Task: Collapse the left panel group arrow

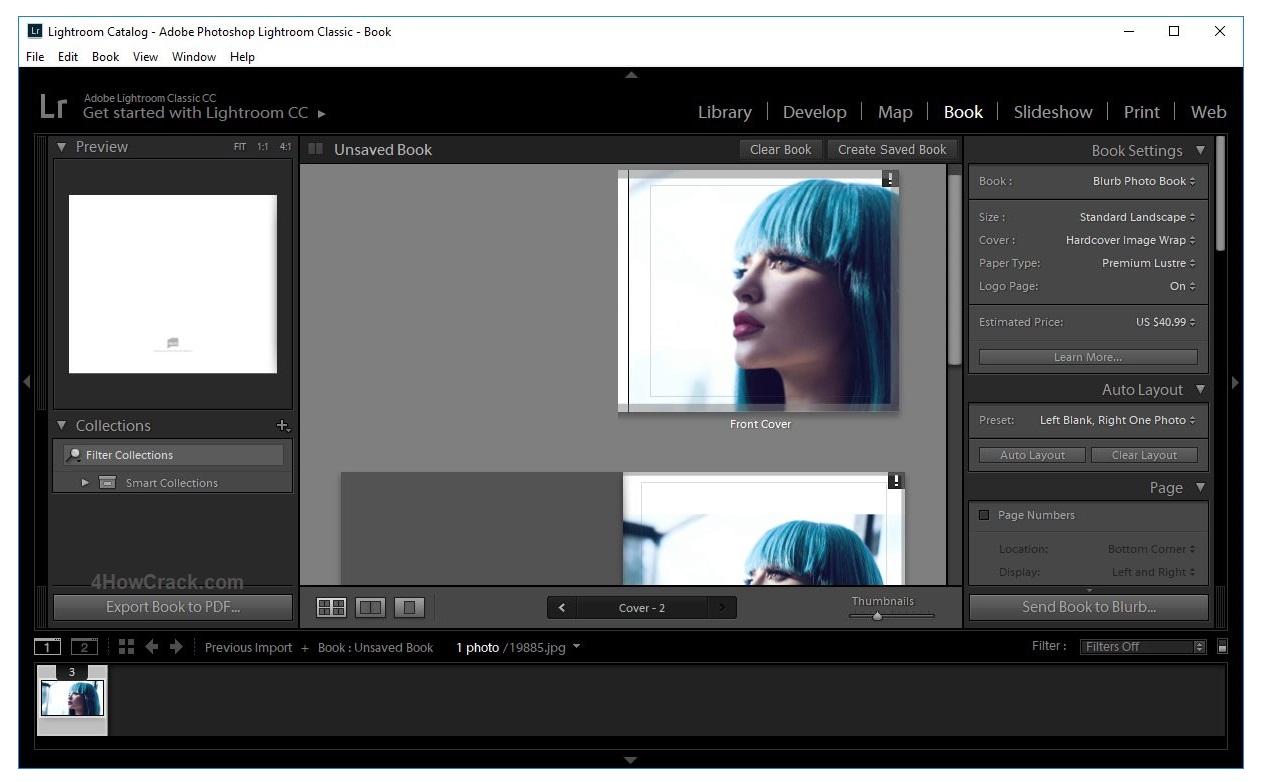Action: 27,382
